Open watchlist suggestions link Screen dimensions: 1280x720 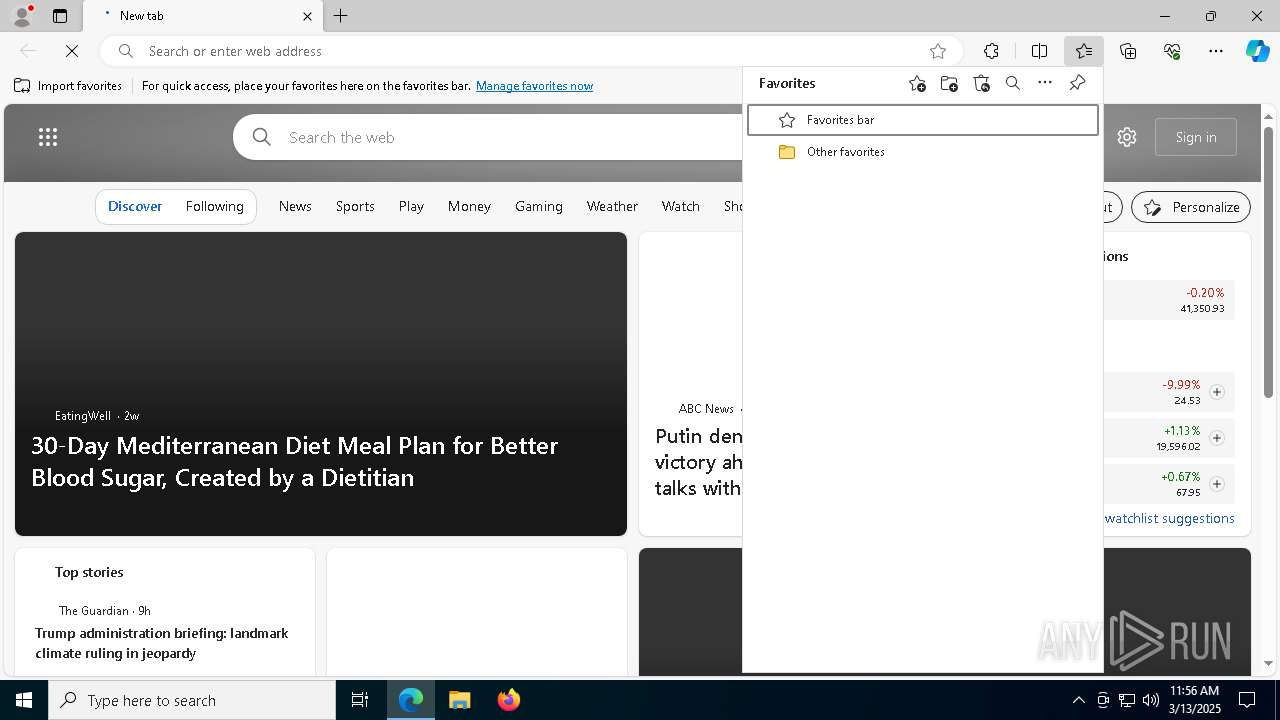(x=1170, y=518)
